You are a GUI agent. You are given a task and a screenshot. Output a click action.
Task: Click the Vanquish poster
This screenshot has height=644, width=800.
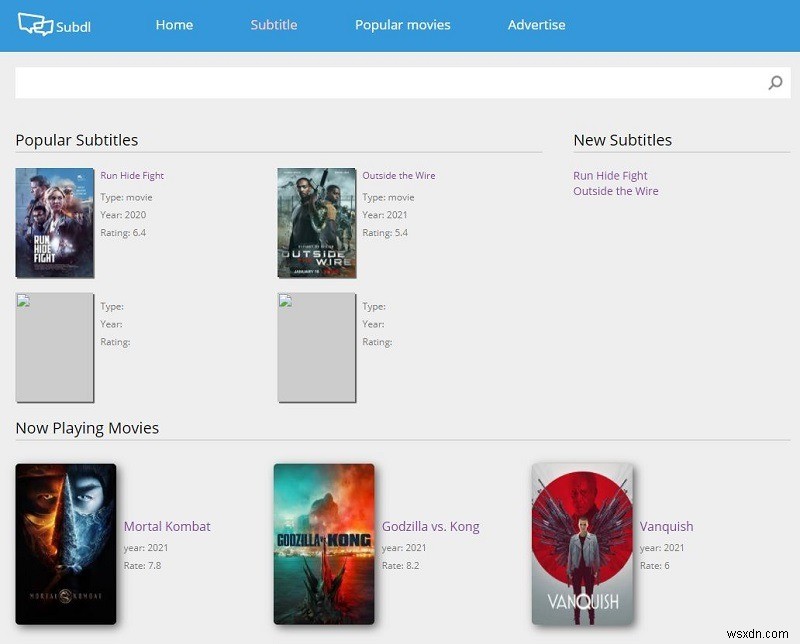pyautogui.click(x=583, y=541)
